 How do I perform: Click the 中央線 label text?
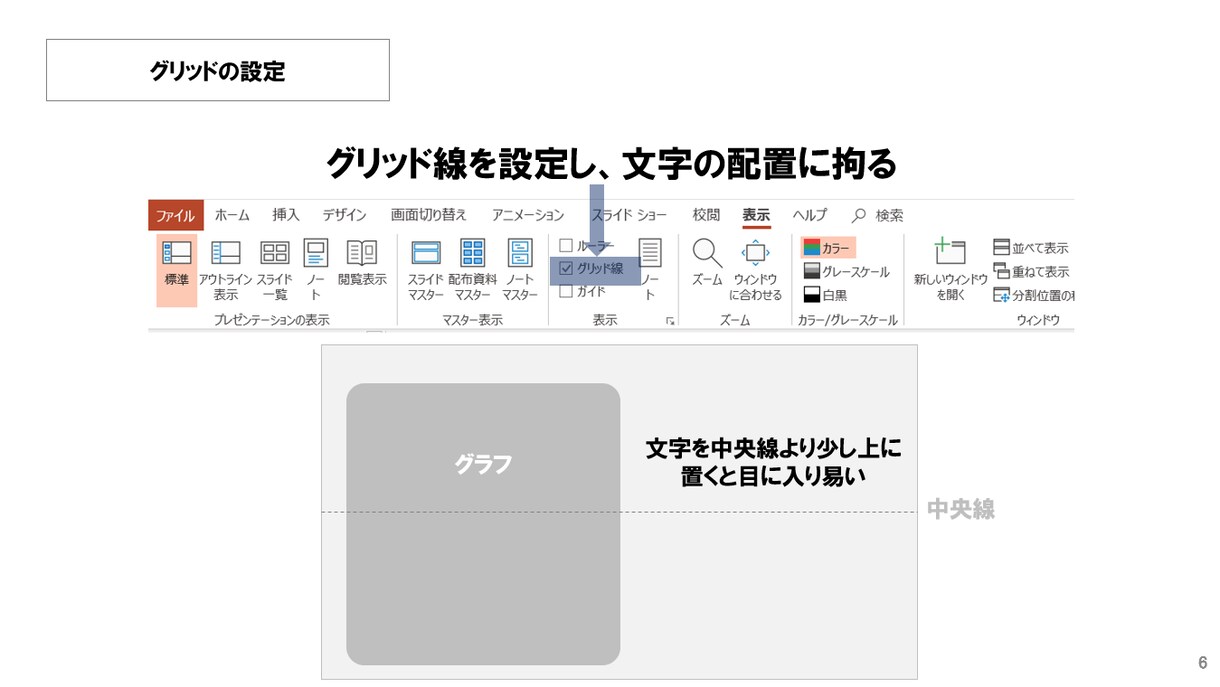961,509
